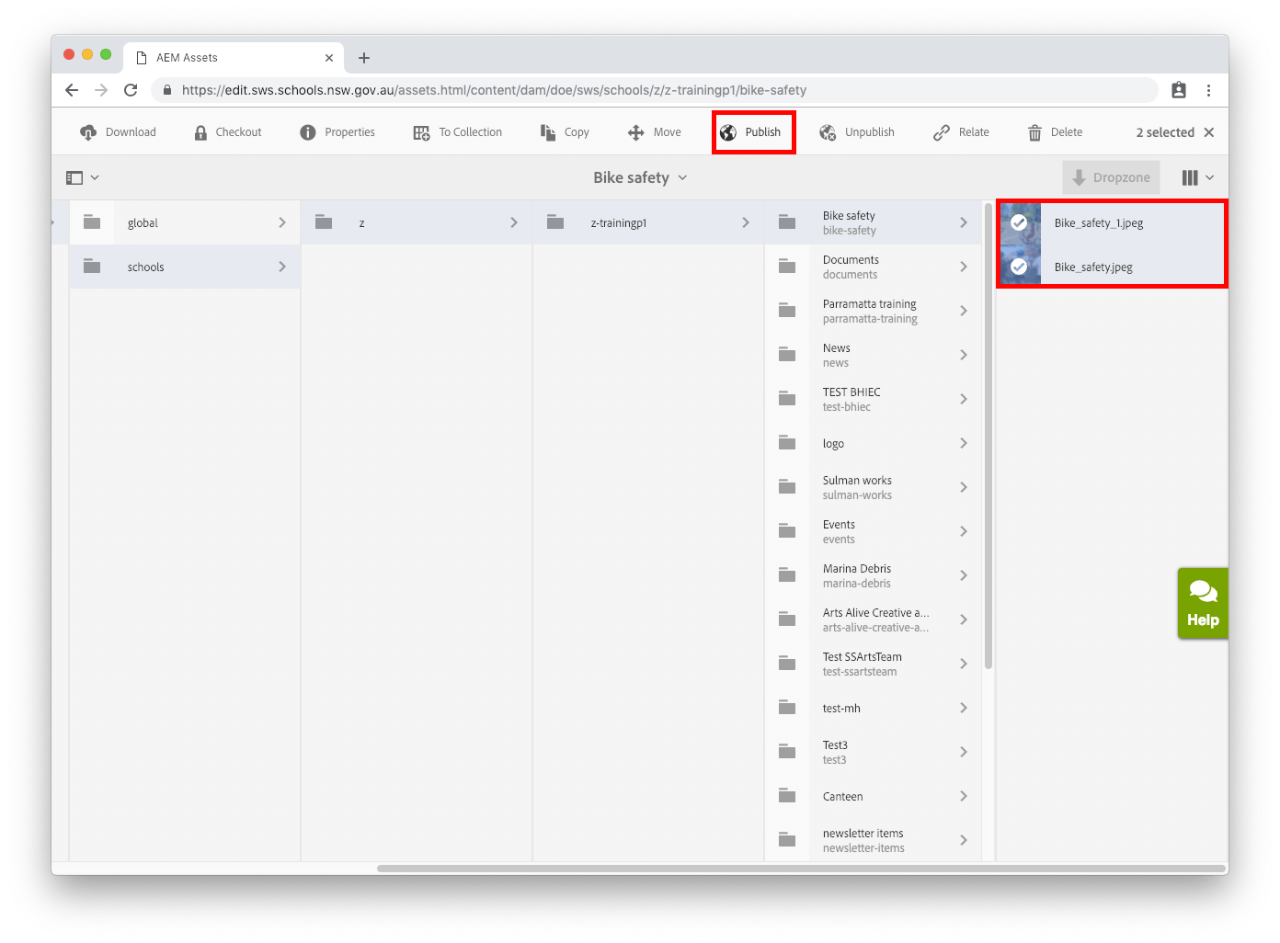Click the Unpublish label
Viewport: 1280px width, 943px height.
tap(870, 132)
